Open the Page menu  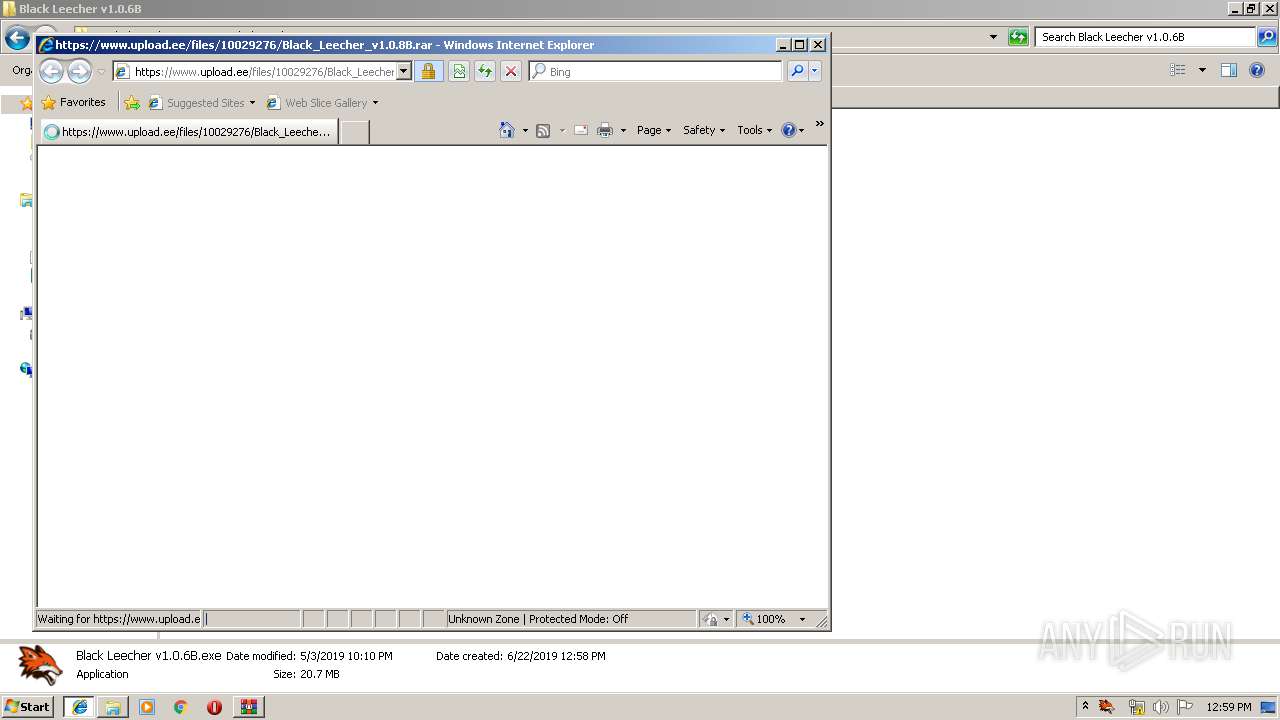pos(654,130)
